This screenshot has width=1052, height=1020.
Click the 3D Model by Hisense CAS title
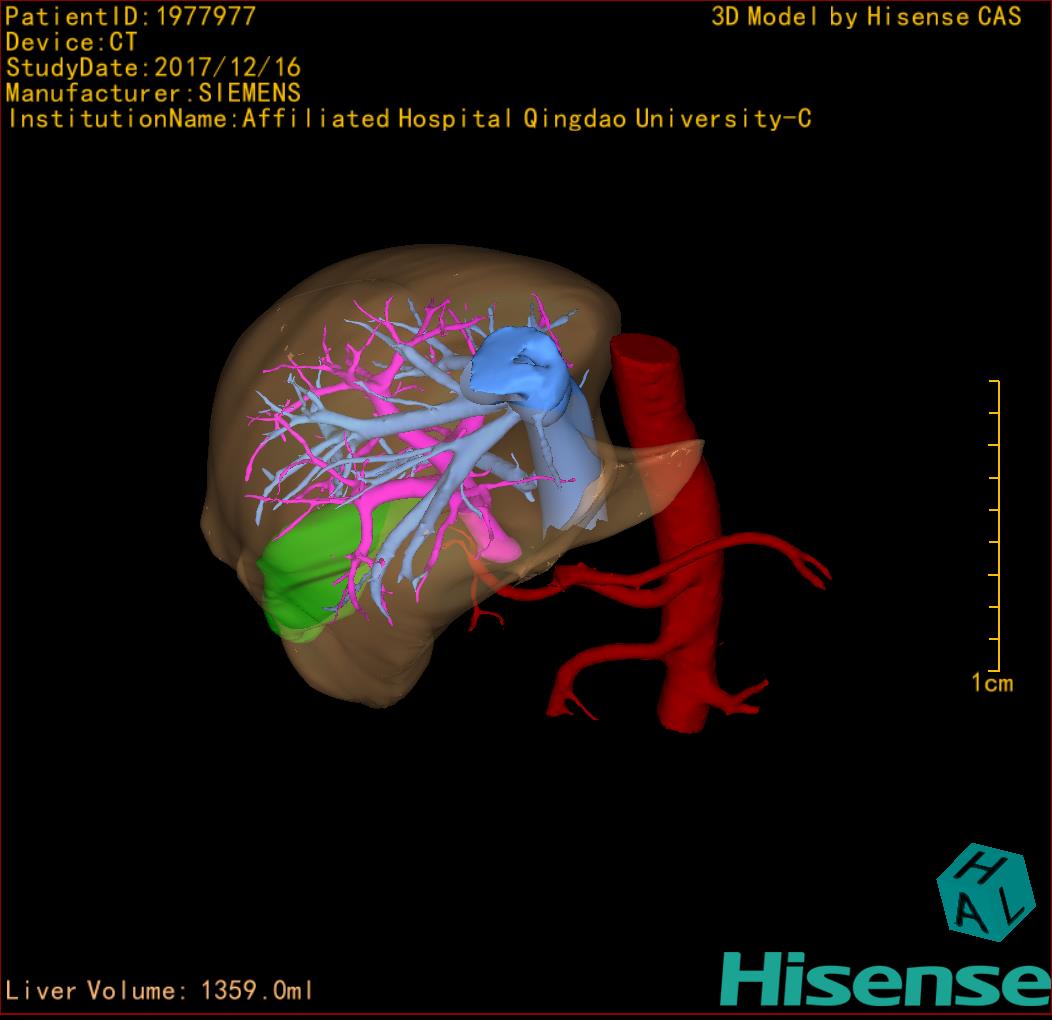coord(866,16)
